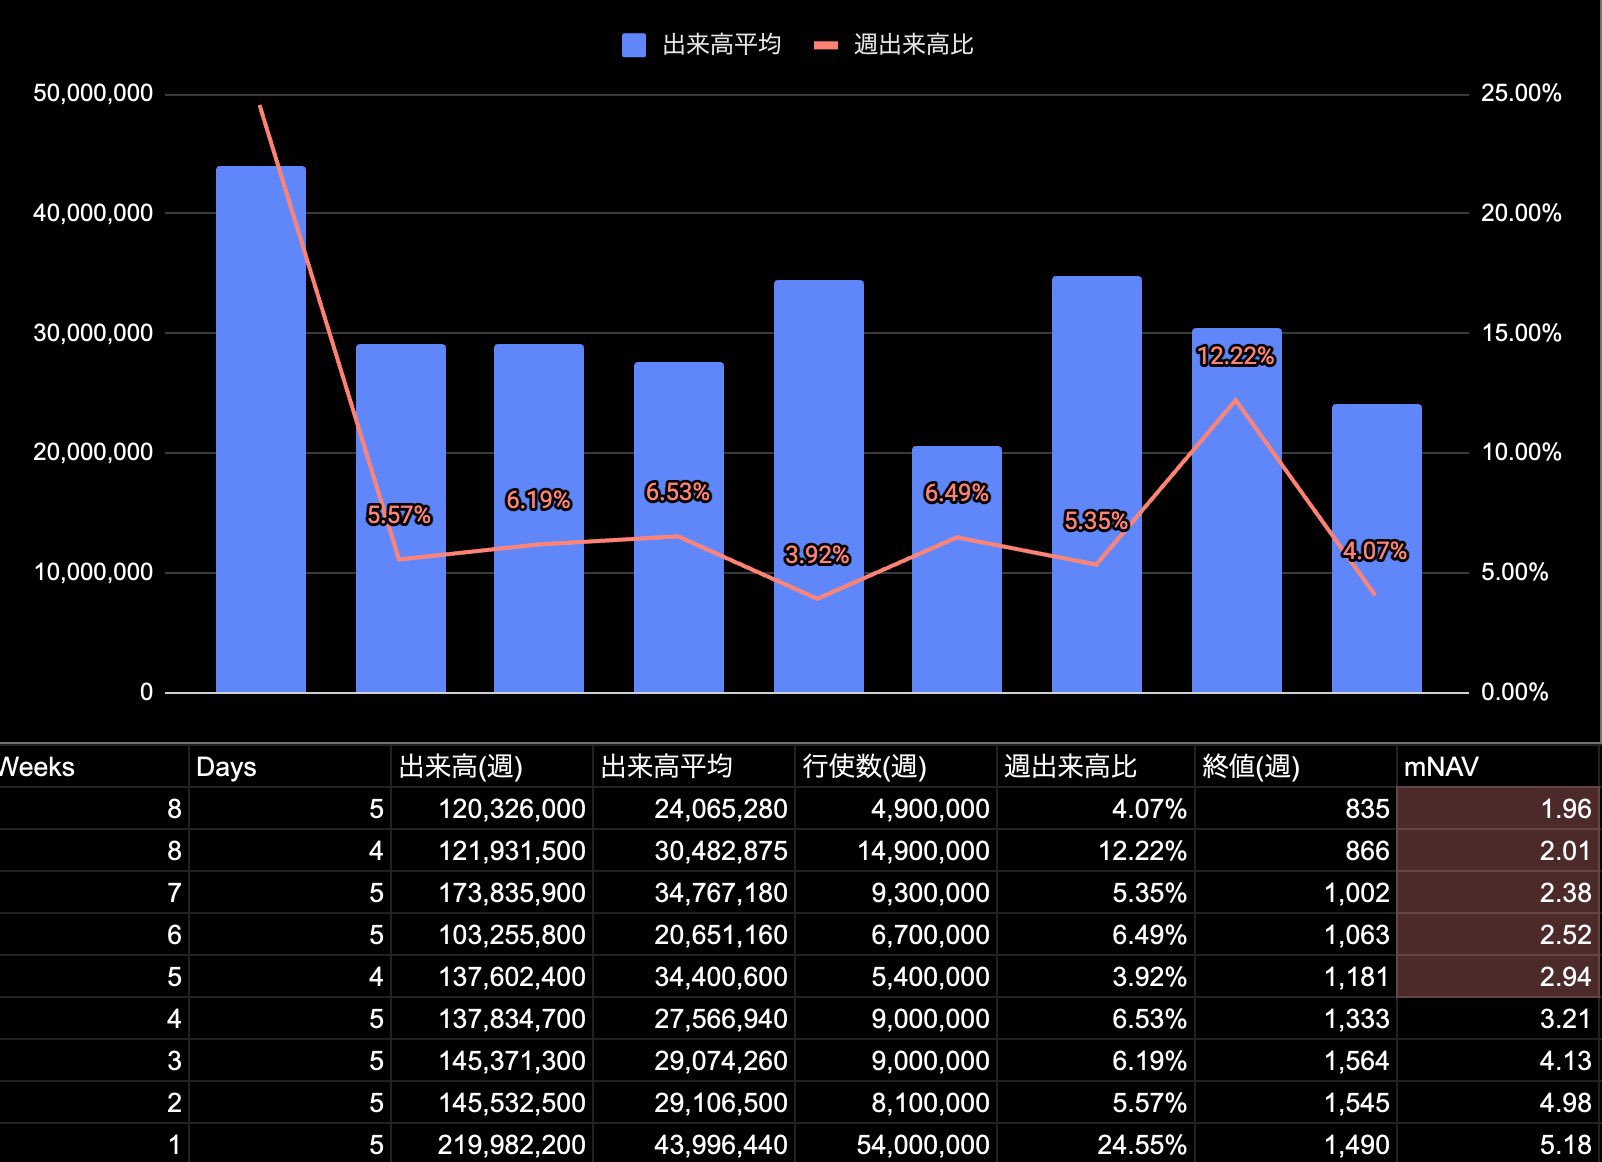The image size is (1602, 1162).
Task: Select the mNAV cell 4.13
Action: 1498,1061
